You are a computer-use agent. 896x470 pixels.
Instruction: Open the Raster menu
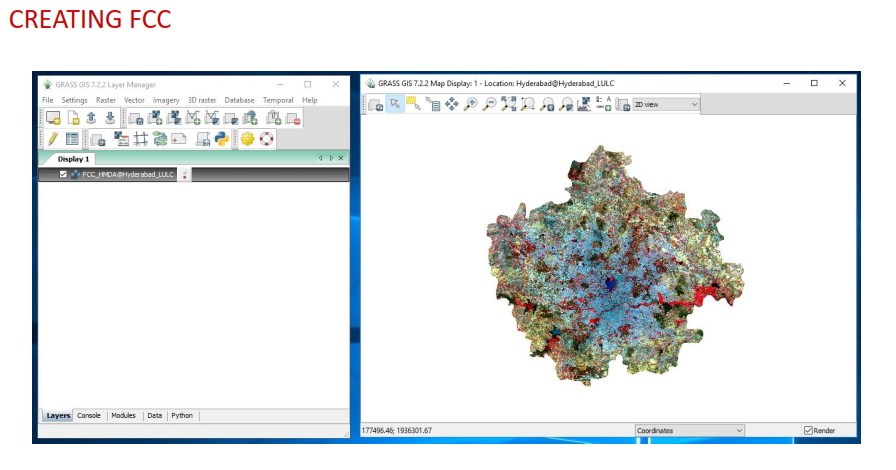pos(106,100)
